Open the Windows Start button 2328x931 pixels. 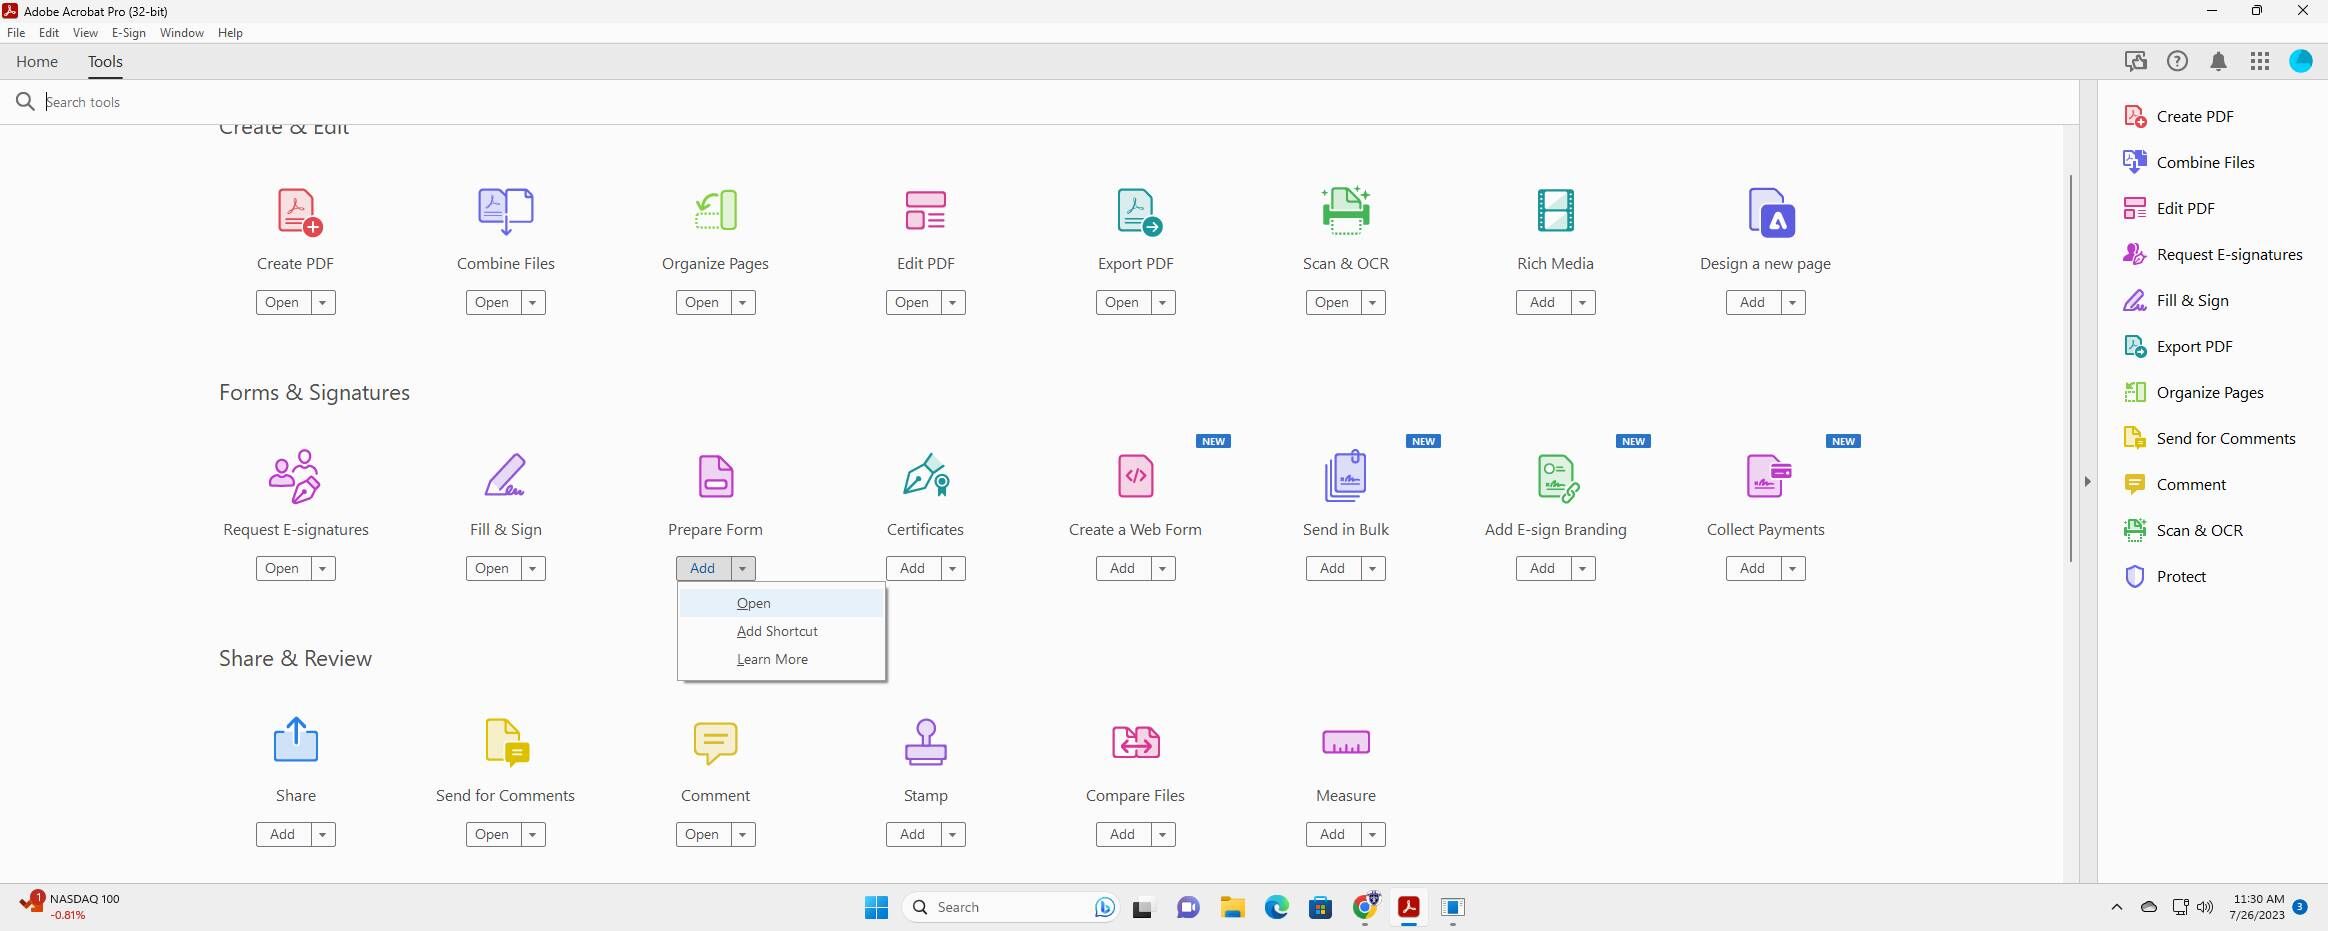click(876, 907)
